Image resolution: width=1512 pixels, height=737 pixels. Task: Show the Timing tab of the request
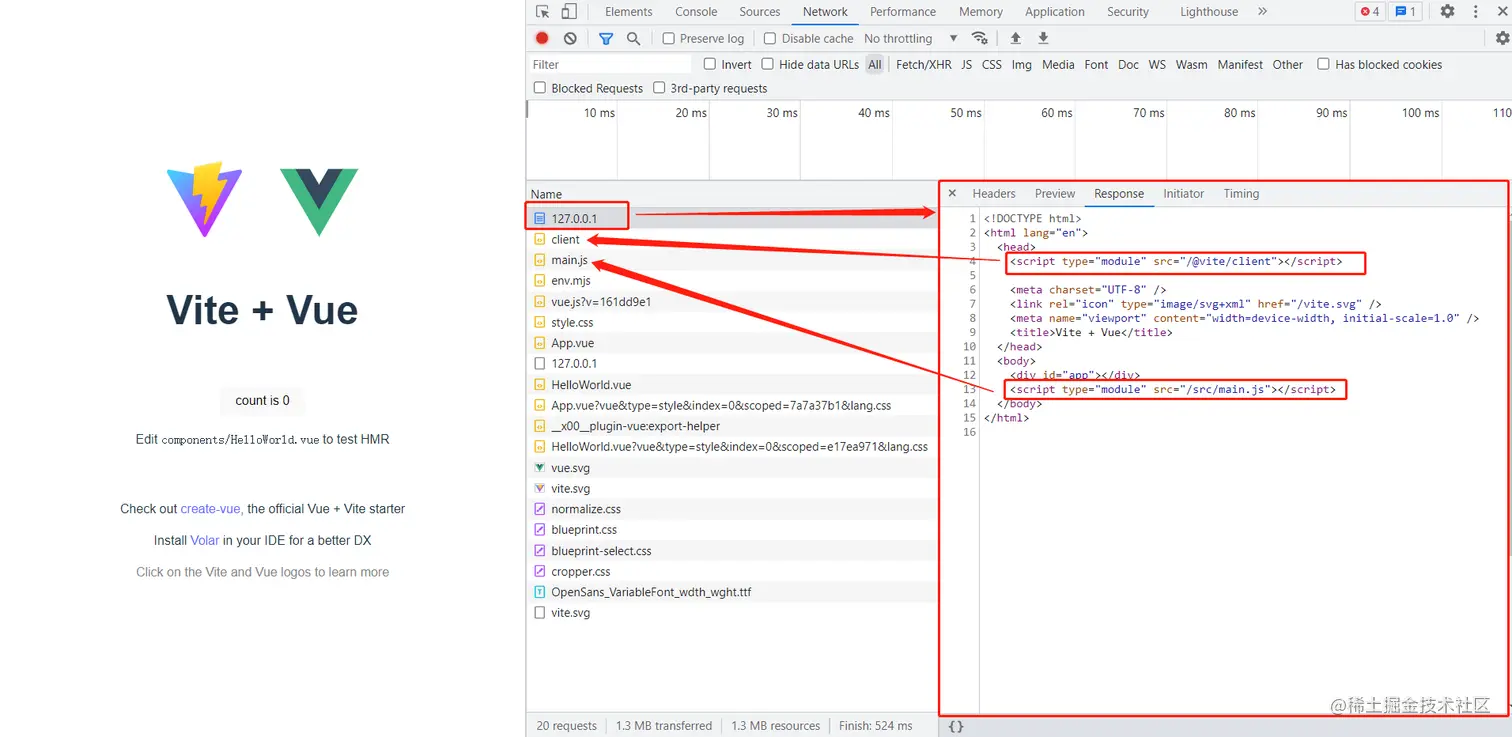(x=1241, y=194)
